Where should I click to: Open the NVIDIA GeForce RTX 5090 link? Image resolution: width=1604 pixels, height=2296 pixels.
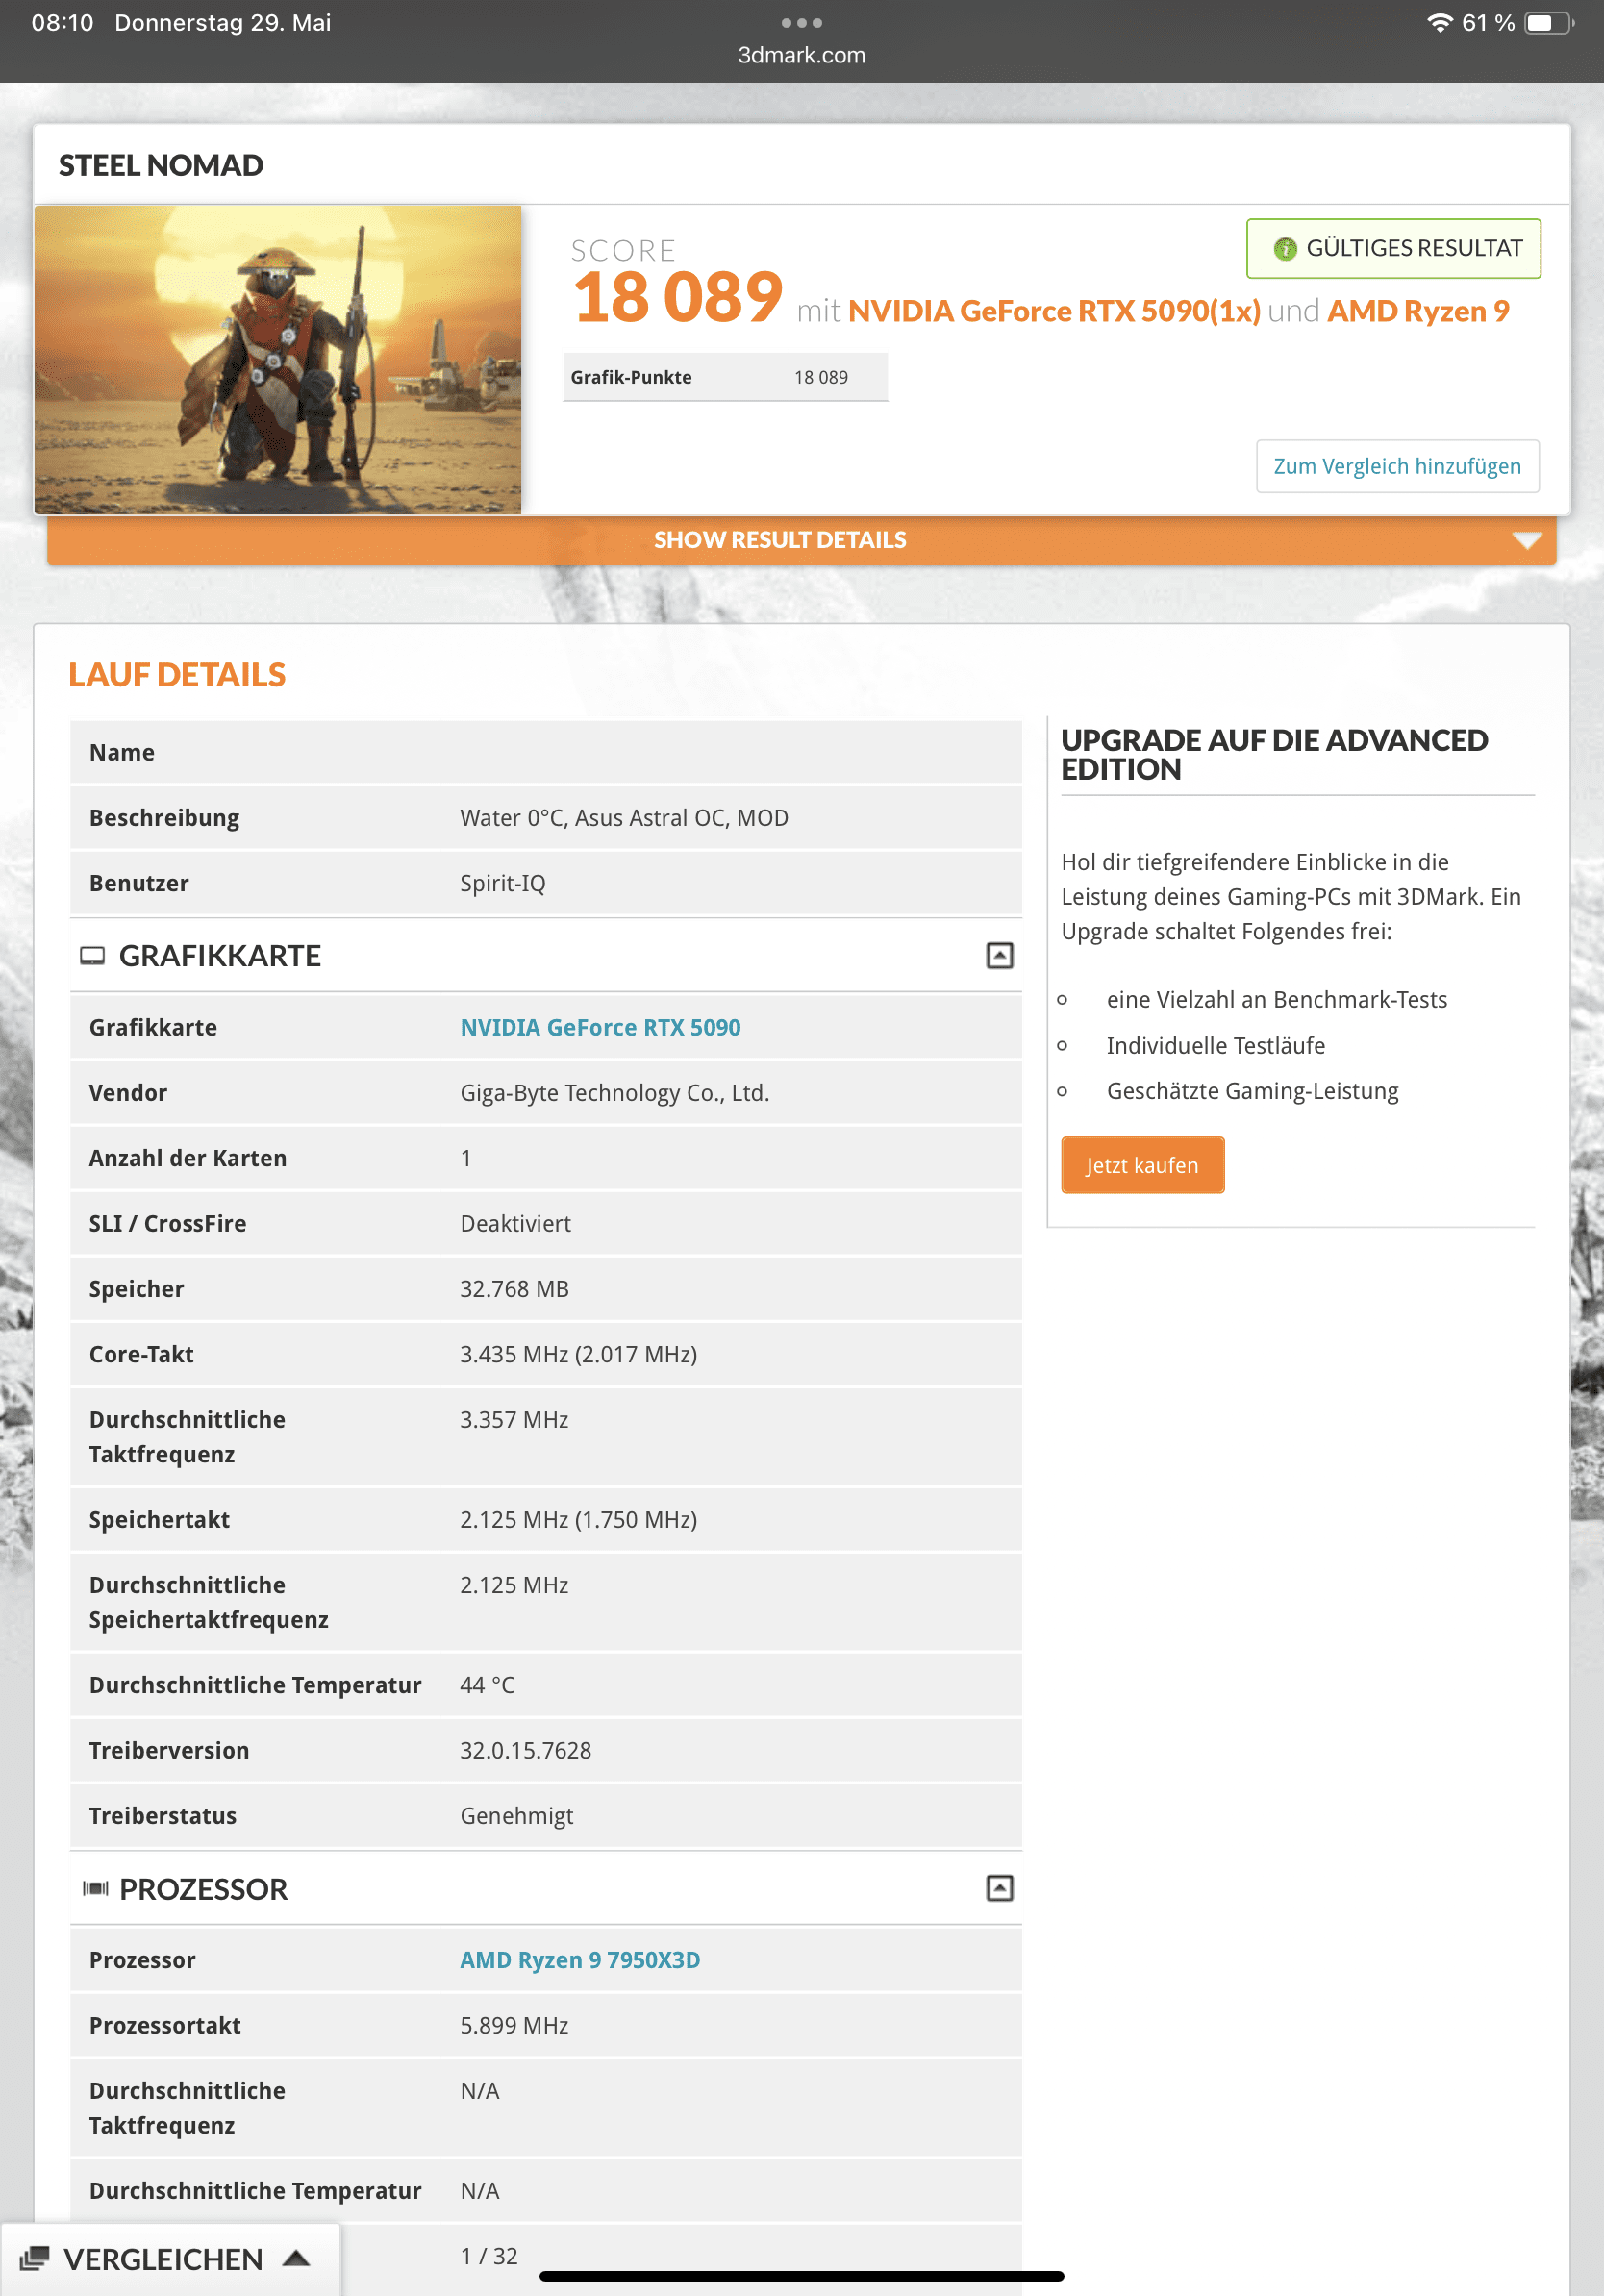[x=600, y=1027]
